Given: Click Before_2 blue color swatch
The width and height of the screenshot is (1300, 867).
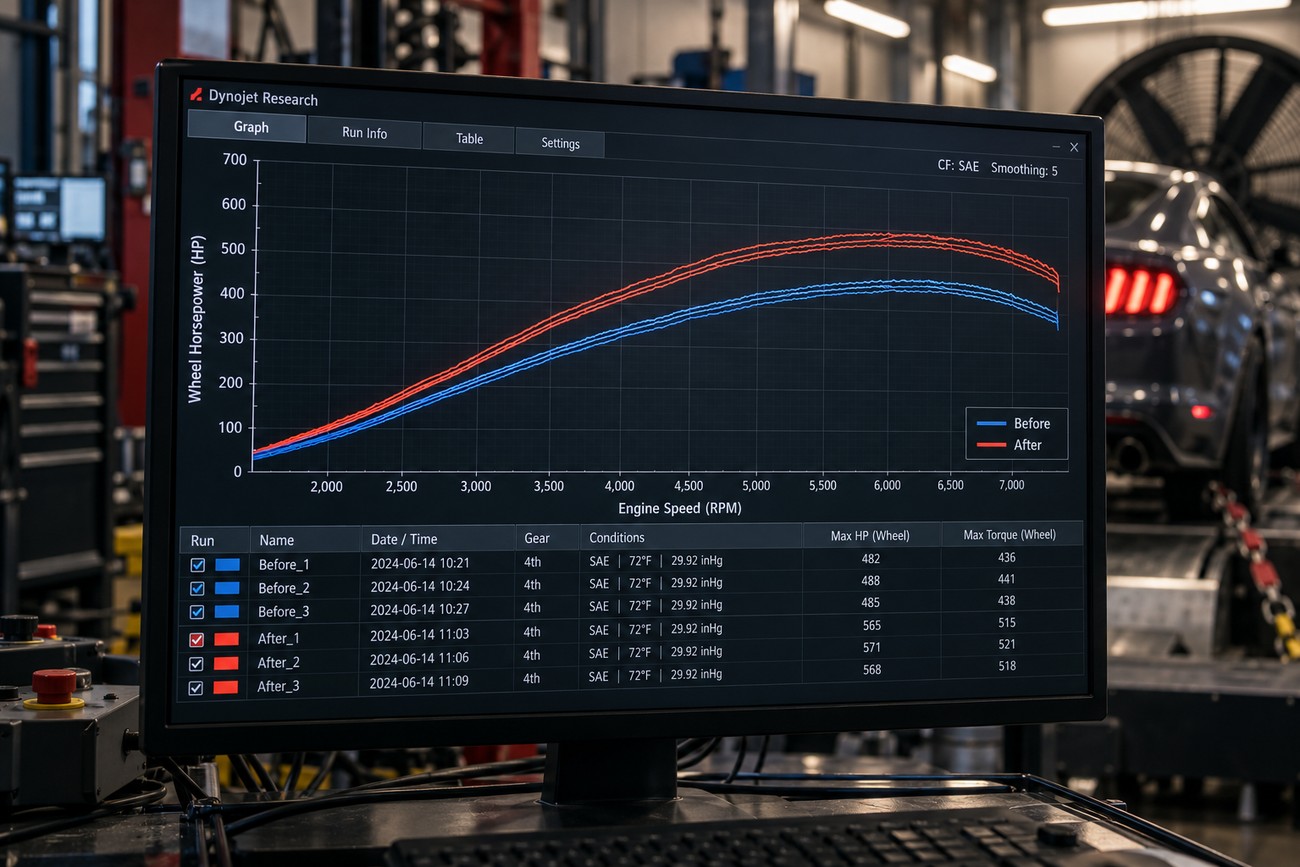Looking at the screenshot, I should tap(227, 588).
